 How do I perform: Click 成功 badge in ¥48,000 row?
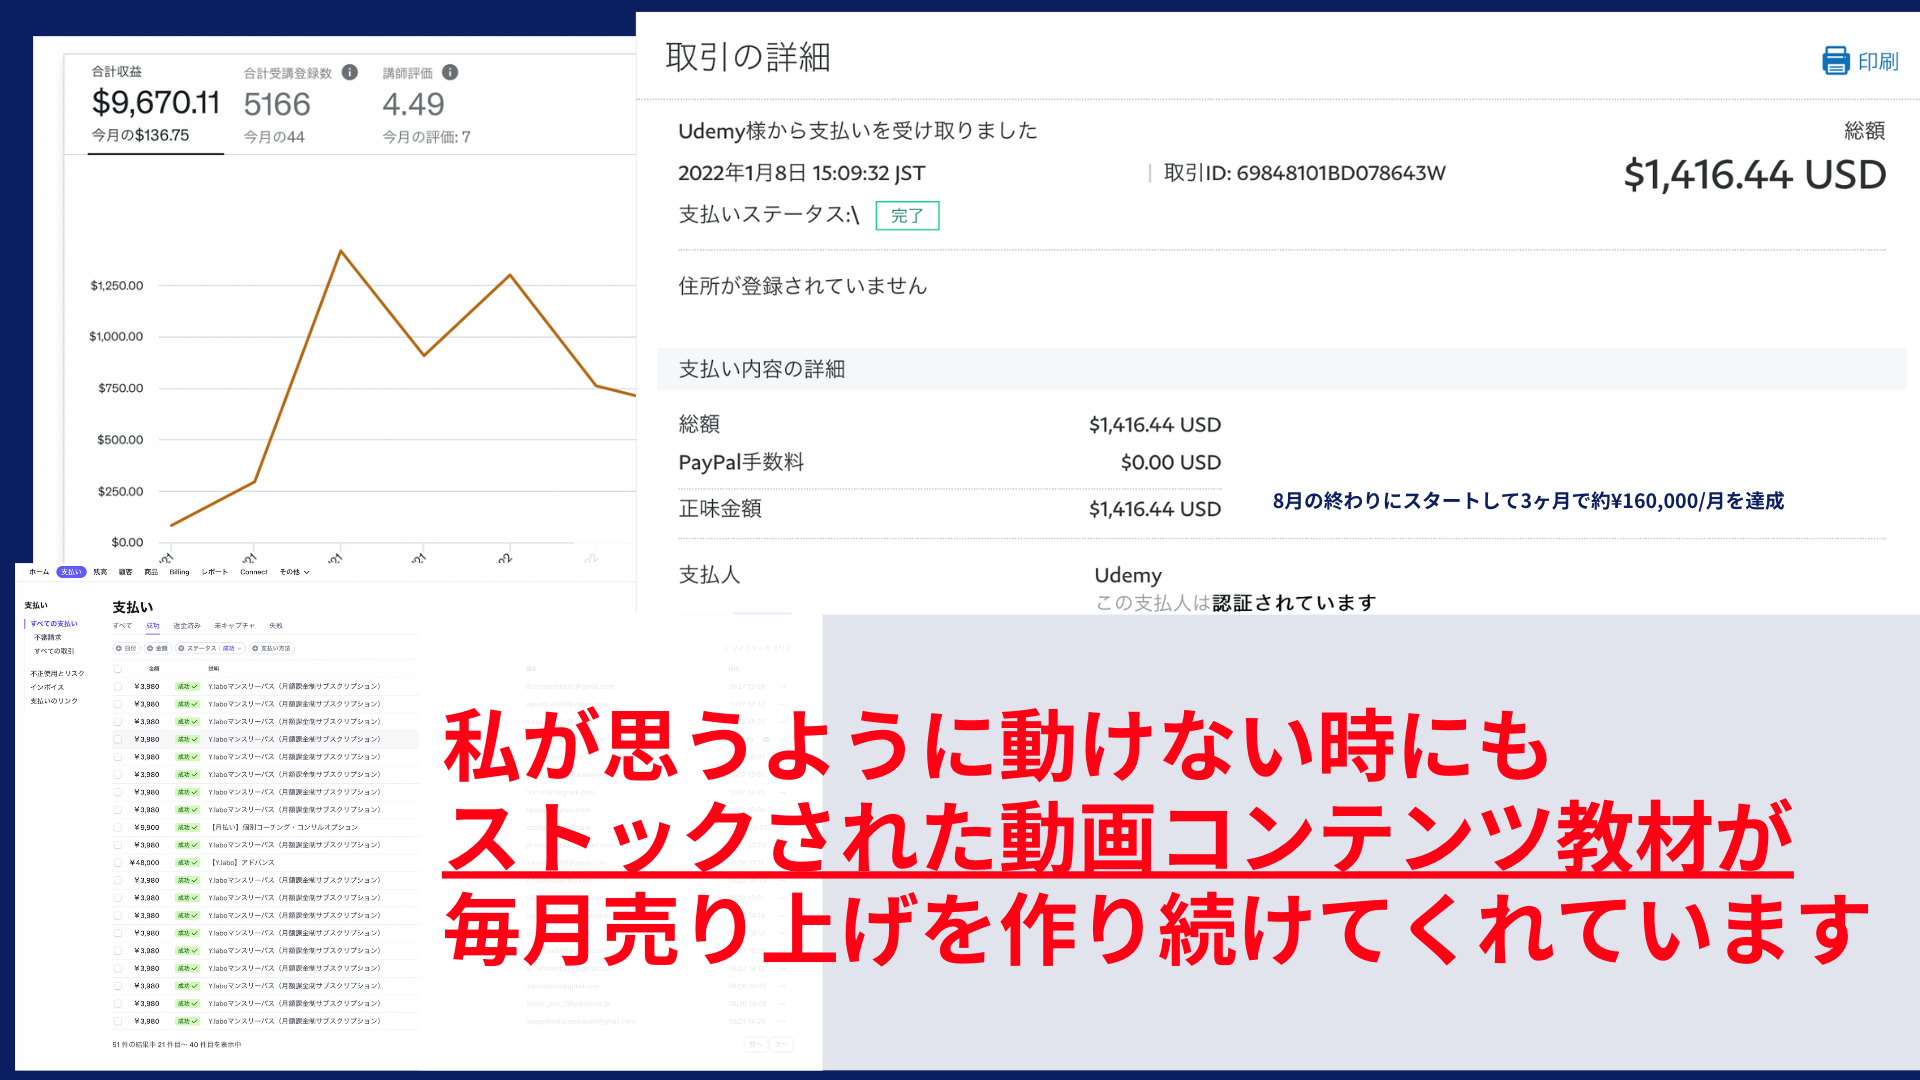187,862
